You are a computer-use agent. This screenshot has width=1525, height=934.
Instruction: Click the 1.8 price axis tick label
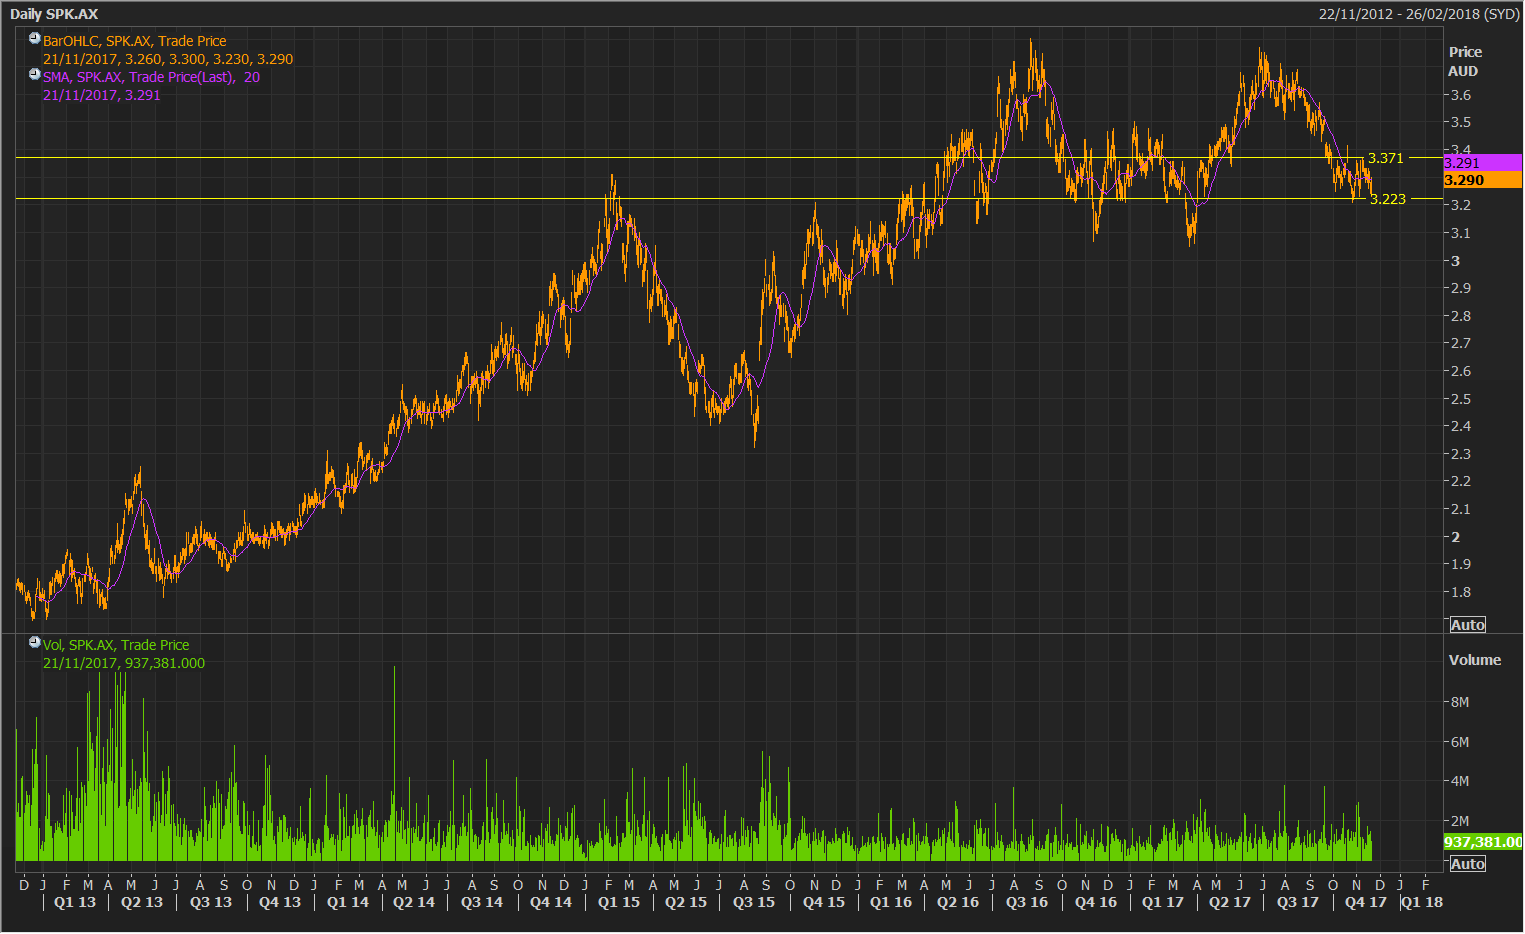[x=1460, y=592]
